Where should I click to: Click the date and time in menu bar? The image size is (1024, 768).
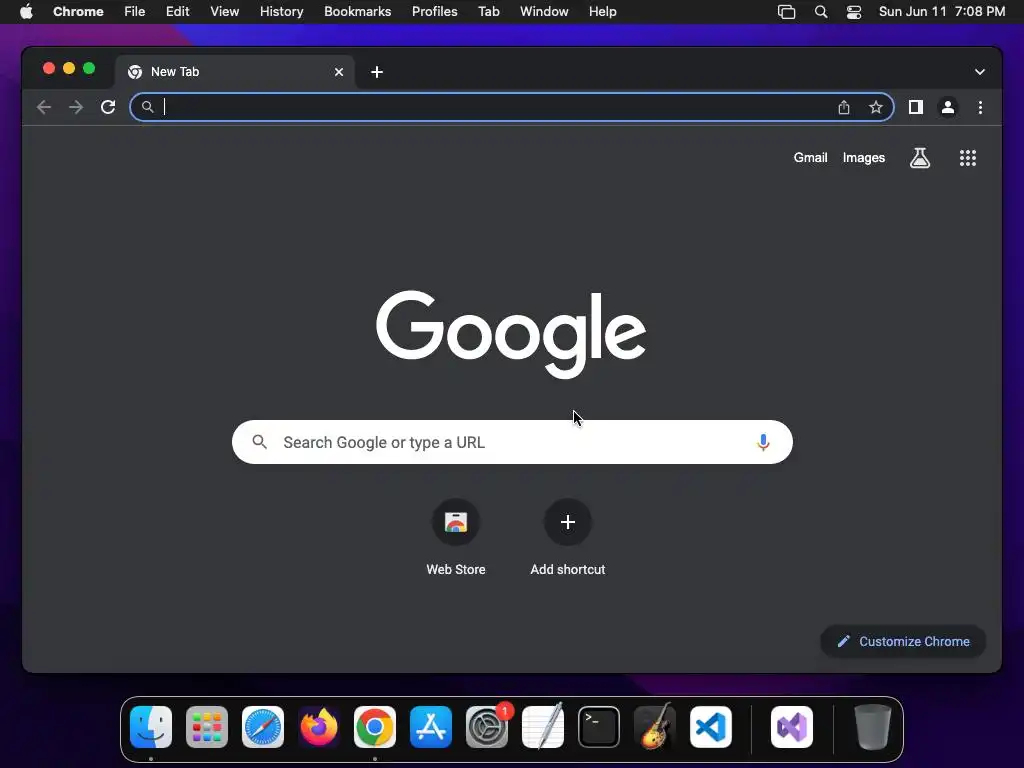tap(942, 12)
